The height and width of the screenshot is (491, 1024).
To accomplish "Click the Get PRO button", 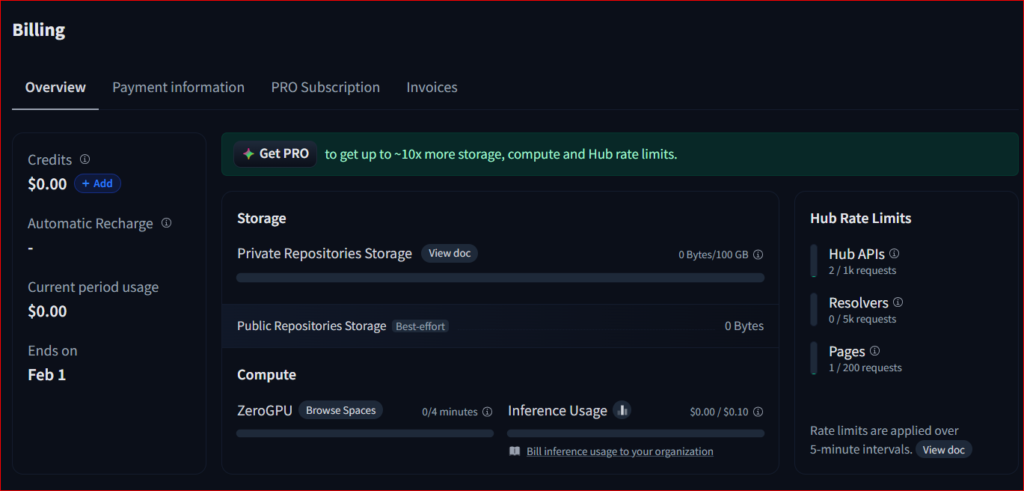I will pyautogui.click(x=276, y=155).
